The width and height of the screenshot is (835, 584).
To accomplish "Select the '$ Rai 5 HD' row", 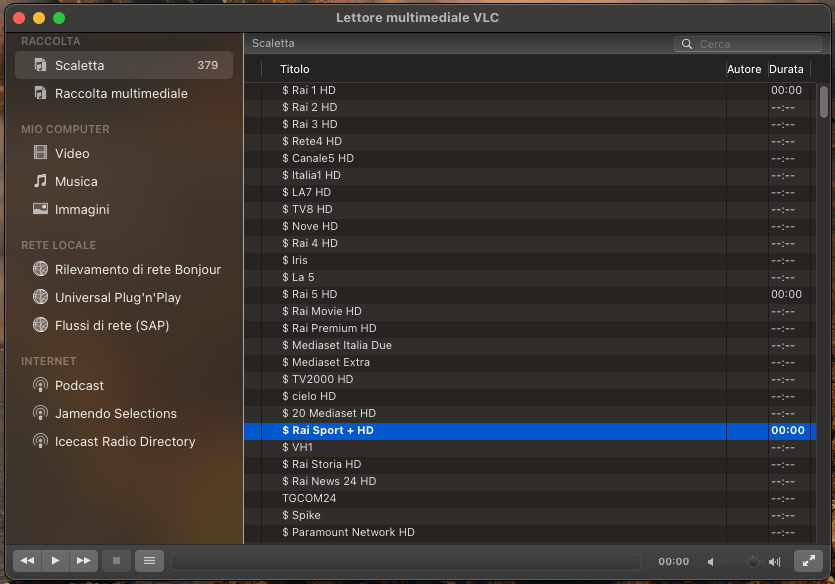I will [530, 294].
